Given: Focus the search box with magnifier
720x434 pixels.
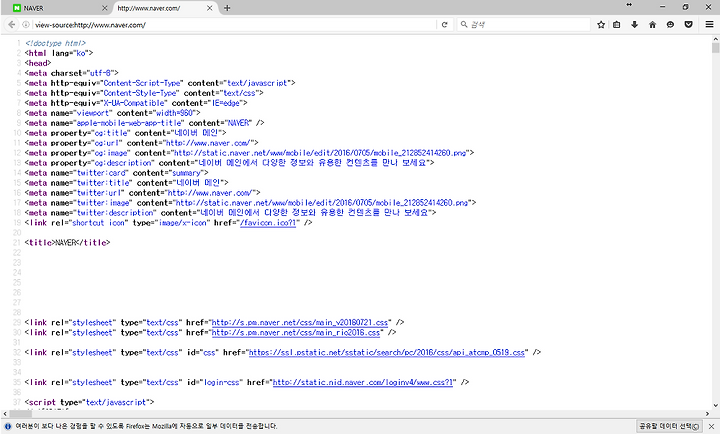Looking at the screenshot, I should pos(523,25).
